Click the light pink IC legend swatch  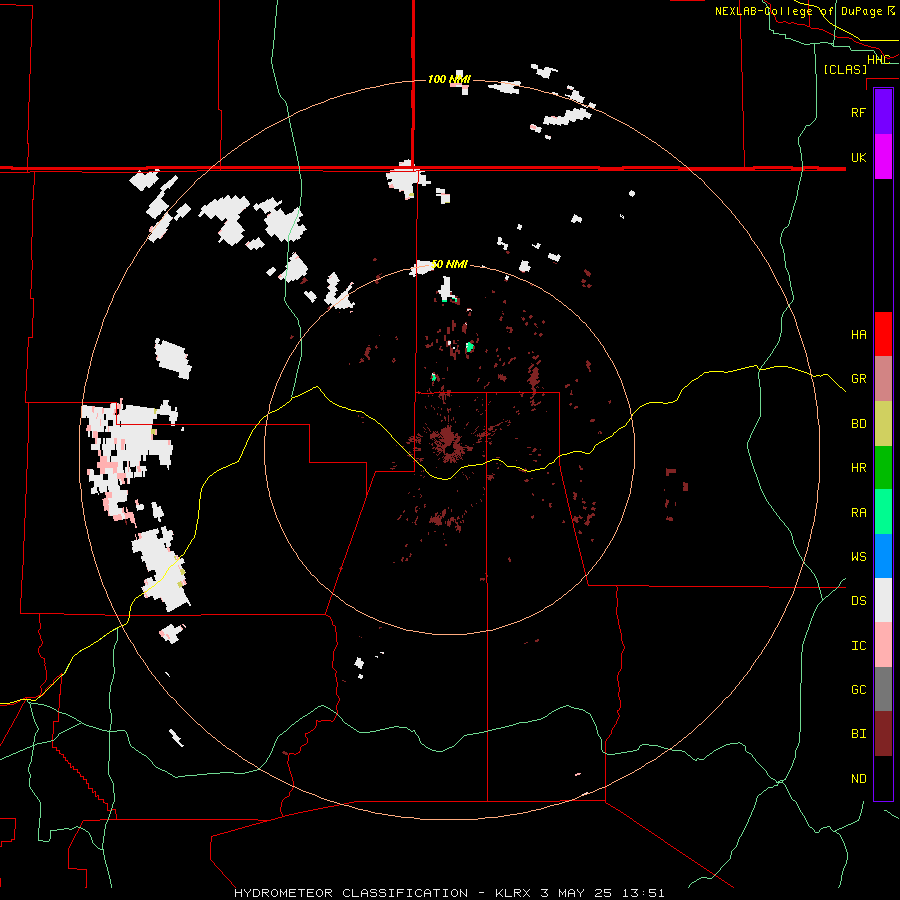(883, 645)
